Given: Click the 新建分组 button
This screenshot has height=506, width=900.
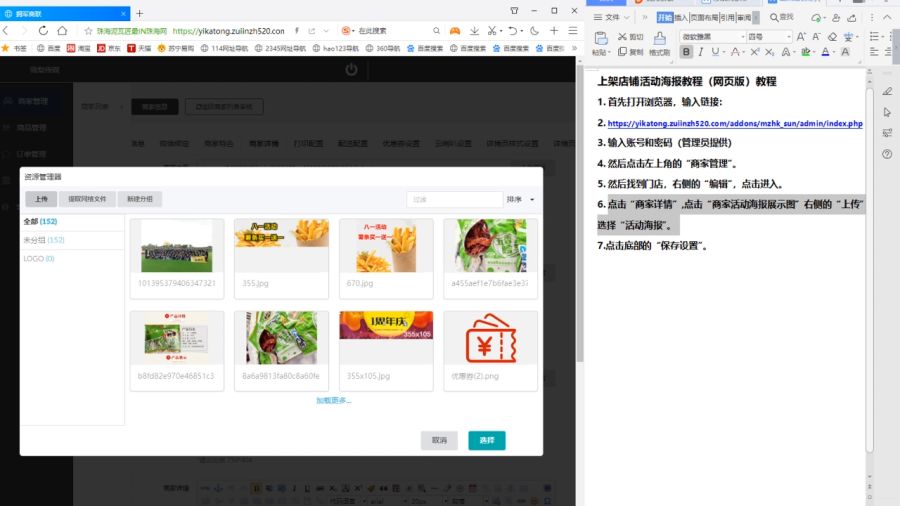Looking at the screenshot, I should point(139,199).
